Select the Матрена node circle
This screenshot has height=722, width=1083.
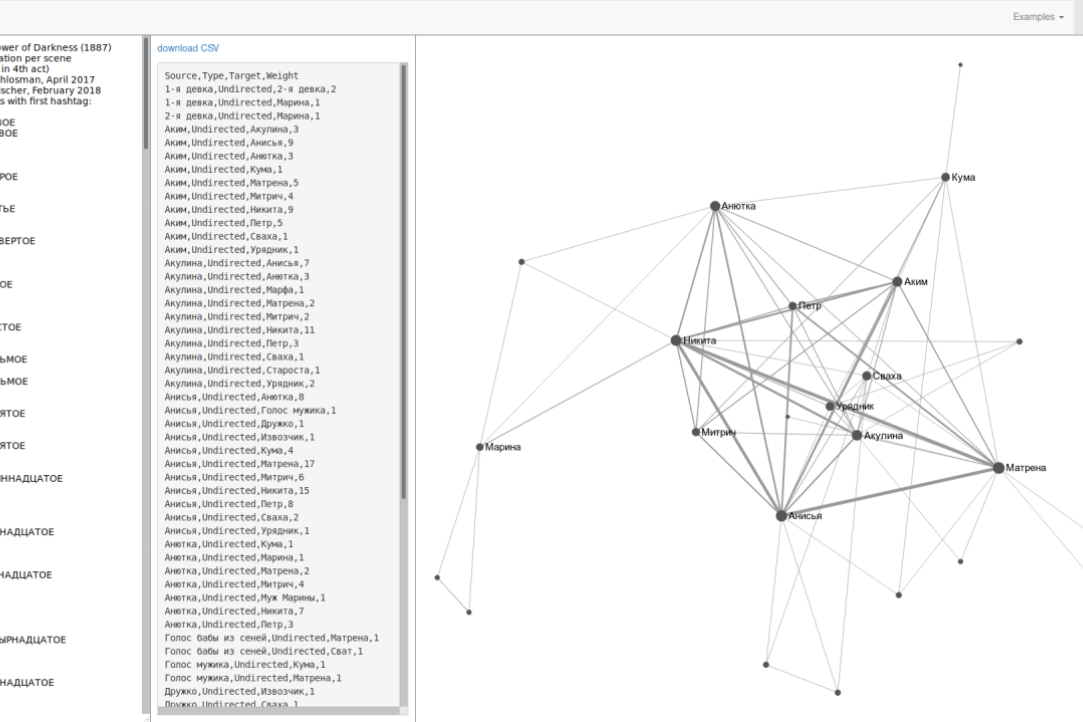tap(998, 467)
